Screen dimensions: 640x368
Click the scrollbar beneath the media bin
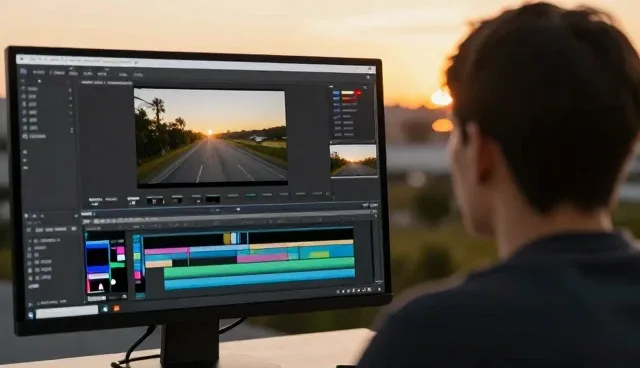(97, 298)
